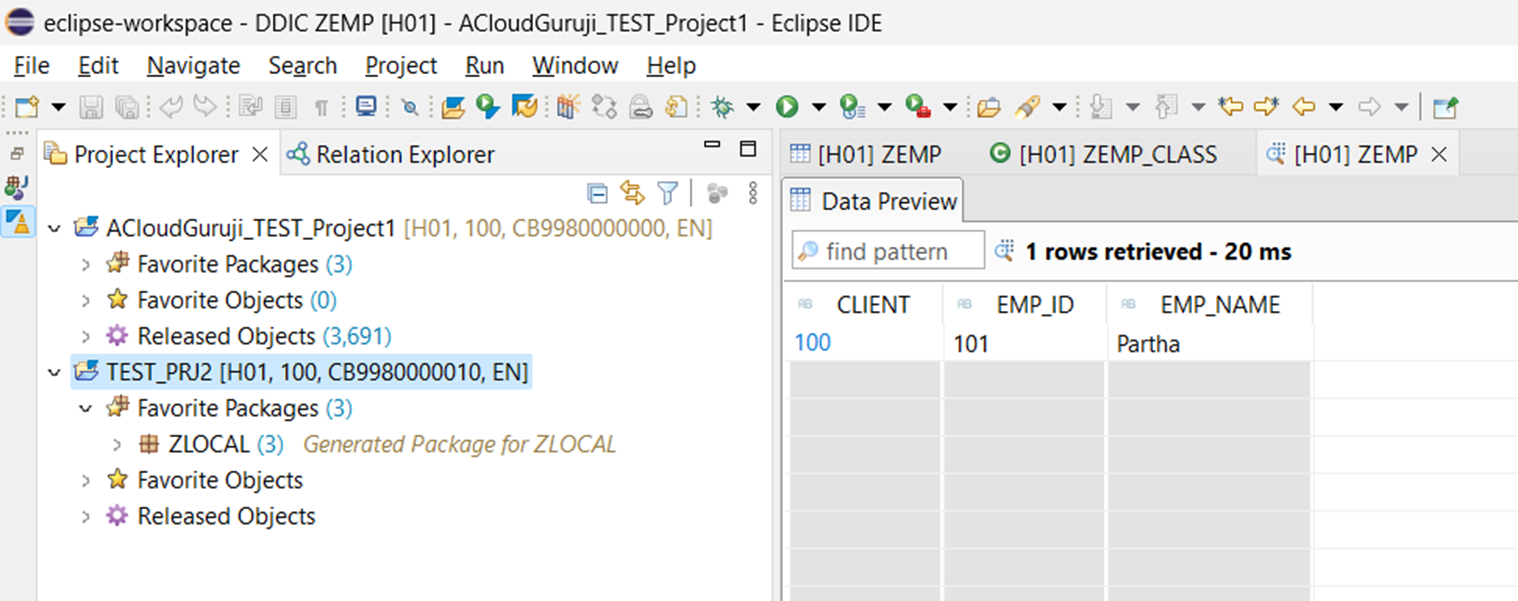Image resolution: width=1518 pixels, height=601 pixels.
Task: Switch to the Relation Explorer tab
Action: coord(391,154)
